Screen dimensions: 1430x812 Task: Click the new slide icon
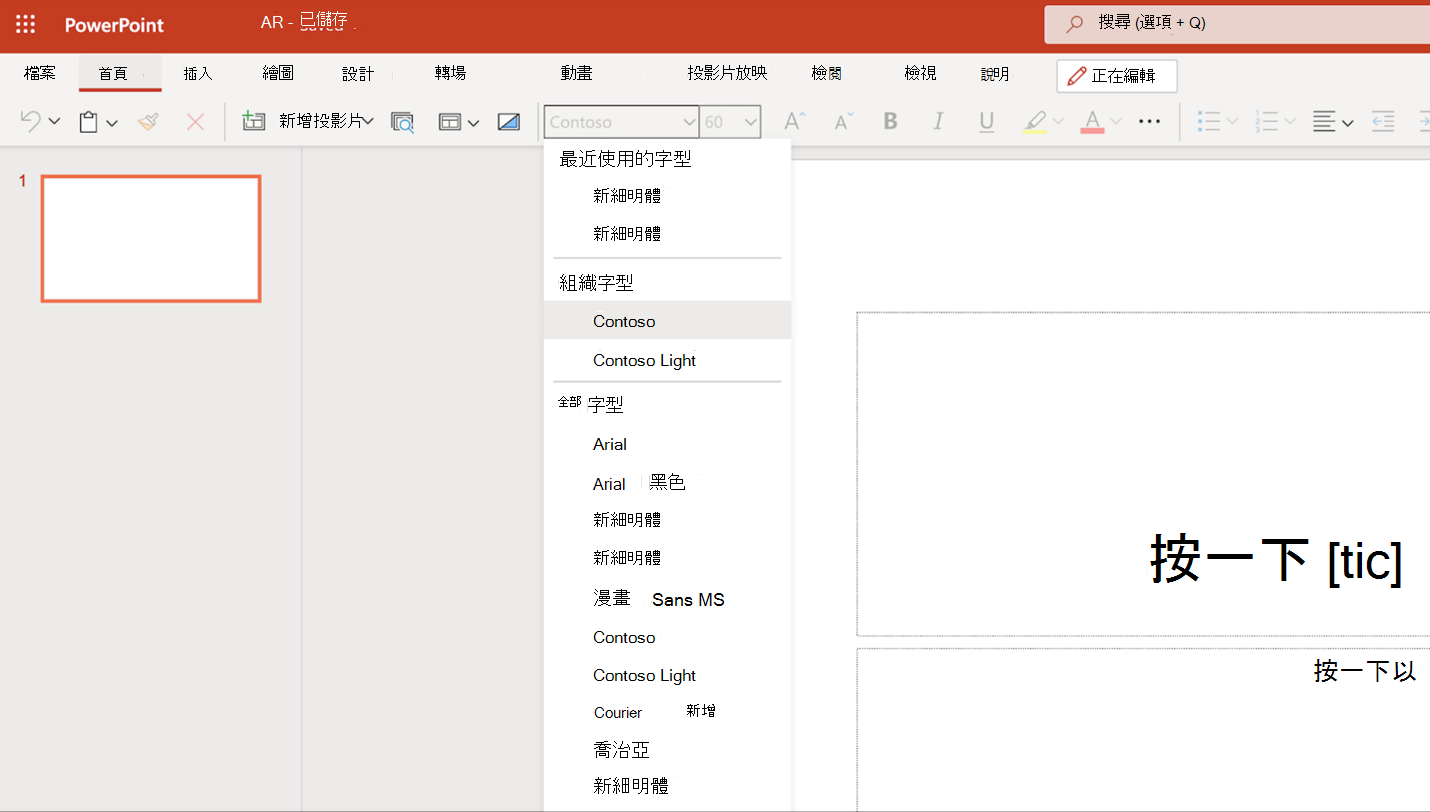[254, 122]
